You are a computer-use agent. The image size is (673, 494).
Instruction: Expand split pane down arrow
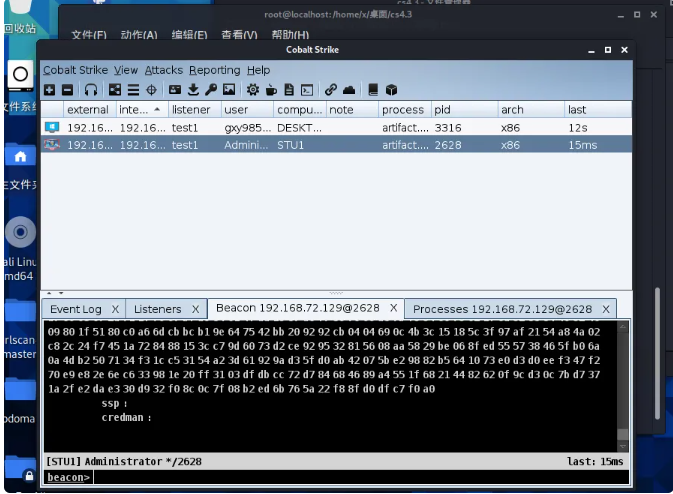[x=61, y=293]
